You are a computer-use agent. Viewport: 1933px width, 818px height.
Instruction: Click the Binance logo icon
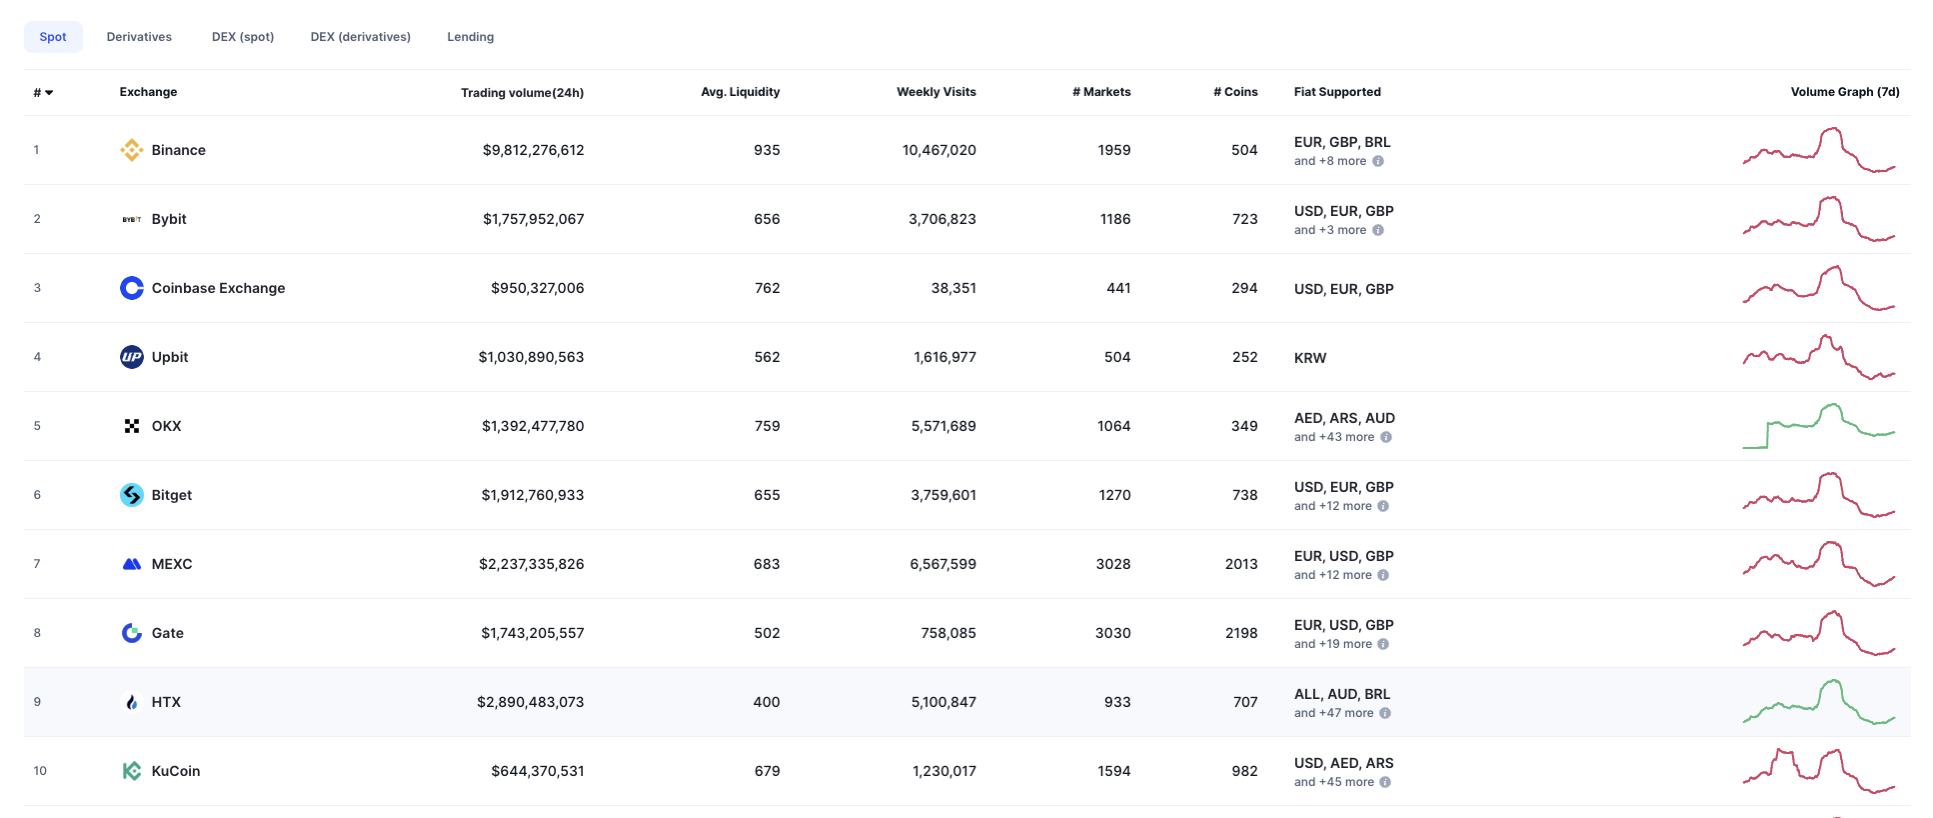(131, 150)
